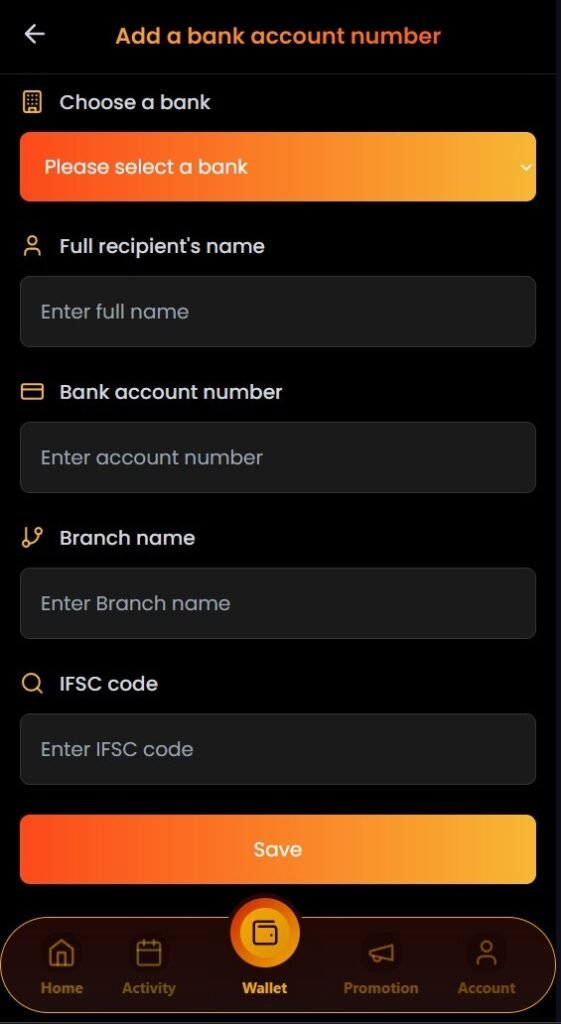Tap the Activity calendar icon
Image resolution: width=561 pixels, height=1024 pixels.
(148, 953)
